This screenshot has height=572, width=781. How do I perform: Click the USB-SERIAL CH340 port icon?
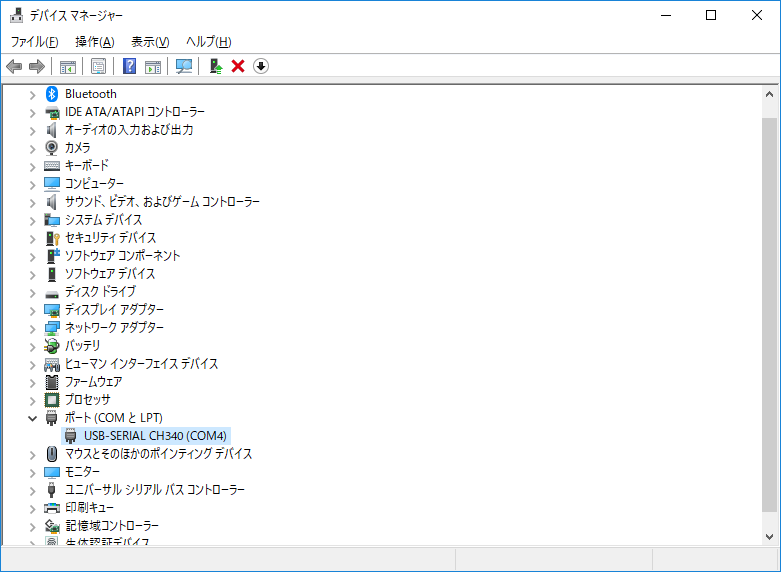[x=71, y=435]
